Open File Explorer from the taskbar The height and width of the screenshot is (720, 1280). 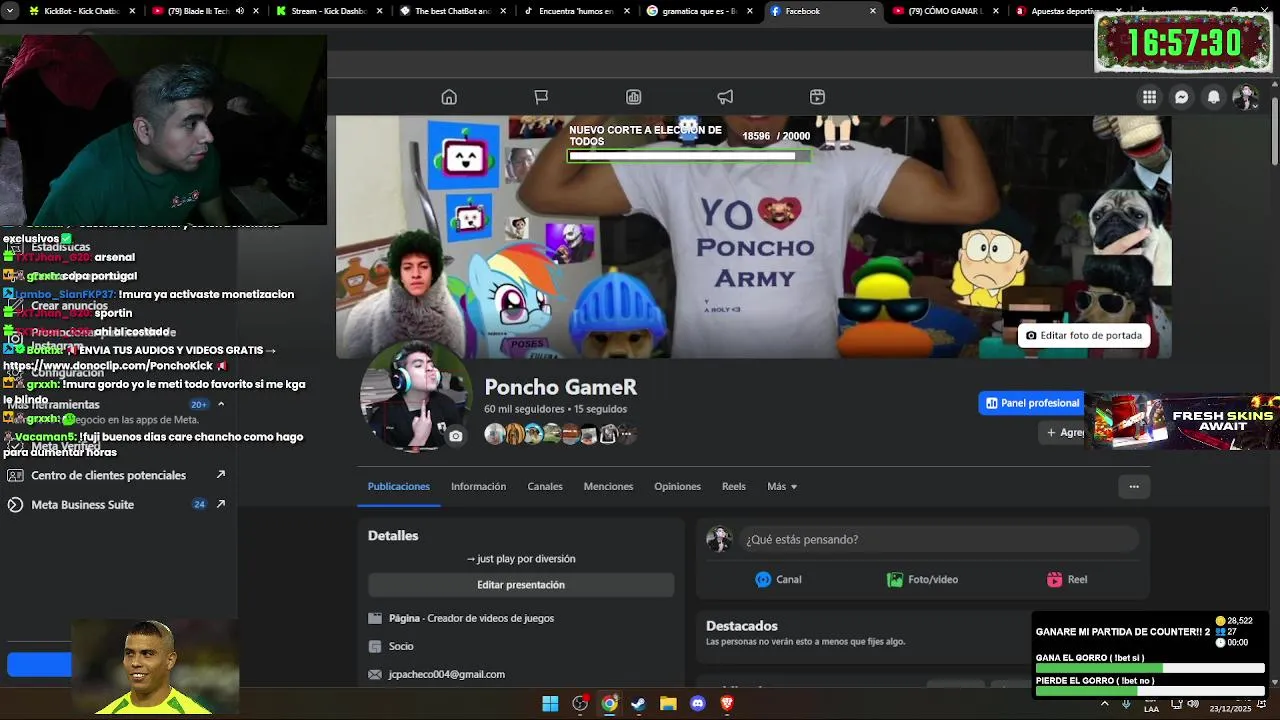tap(668, 704)
